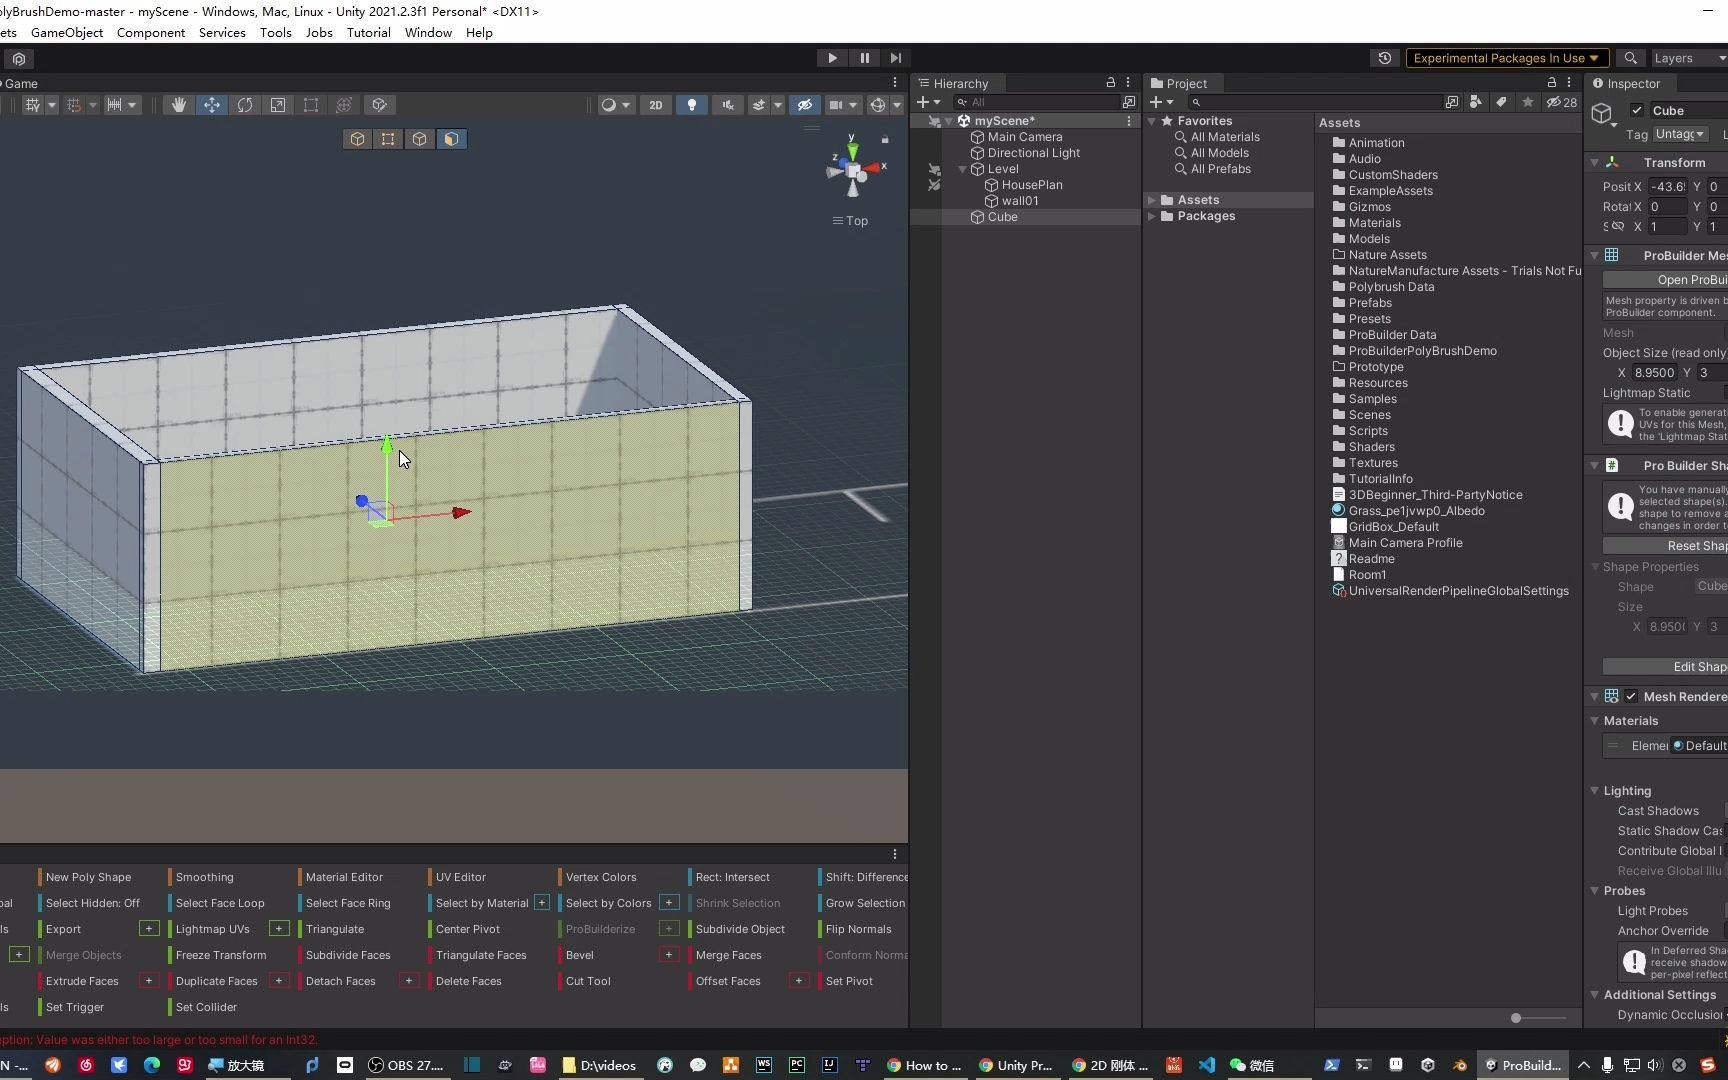Open the Layers dropdown
The width and height of the screenshot is (1728, 1080).
click(1688, 58)
